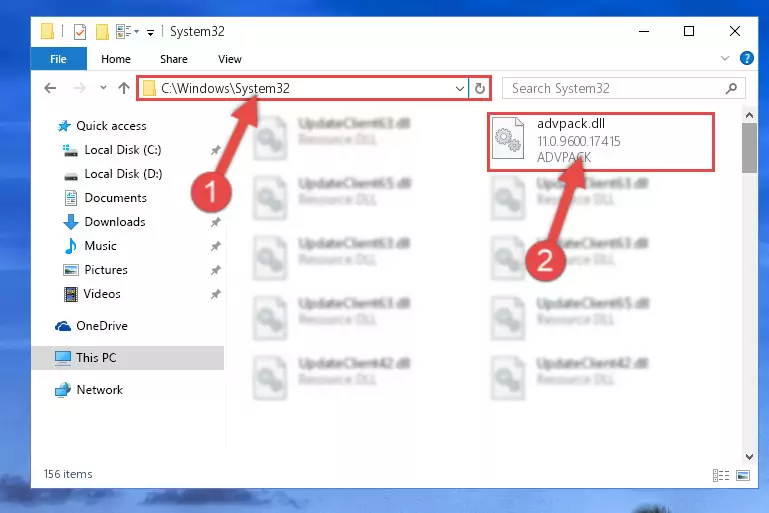The width and height of the screenshot is (769, 513).
Task: Click the New folder quick access icon
Action: [x=102, y=32]
